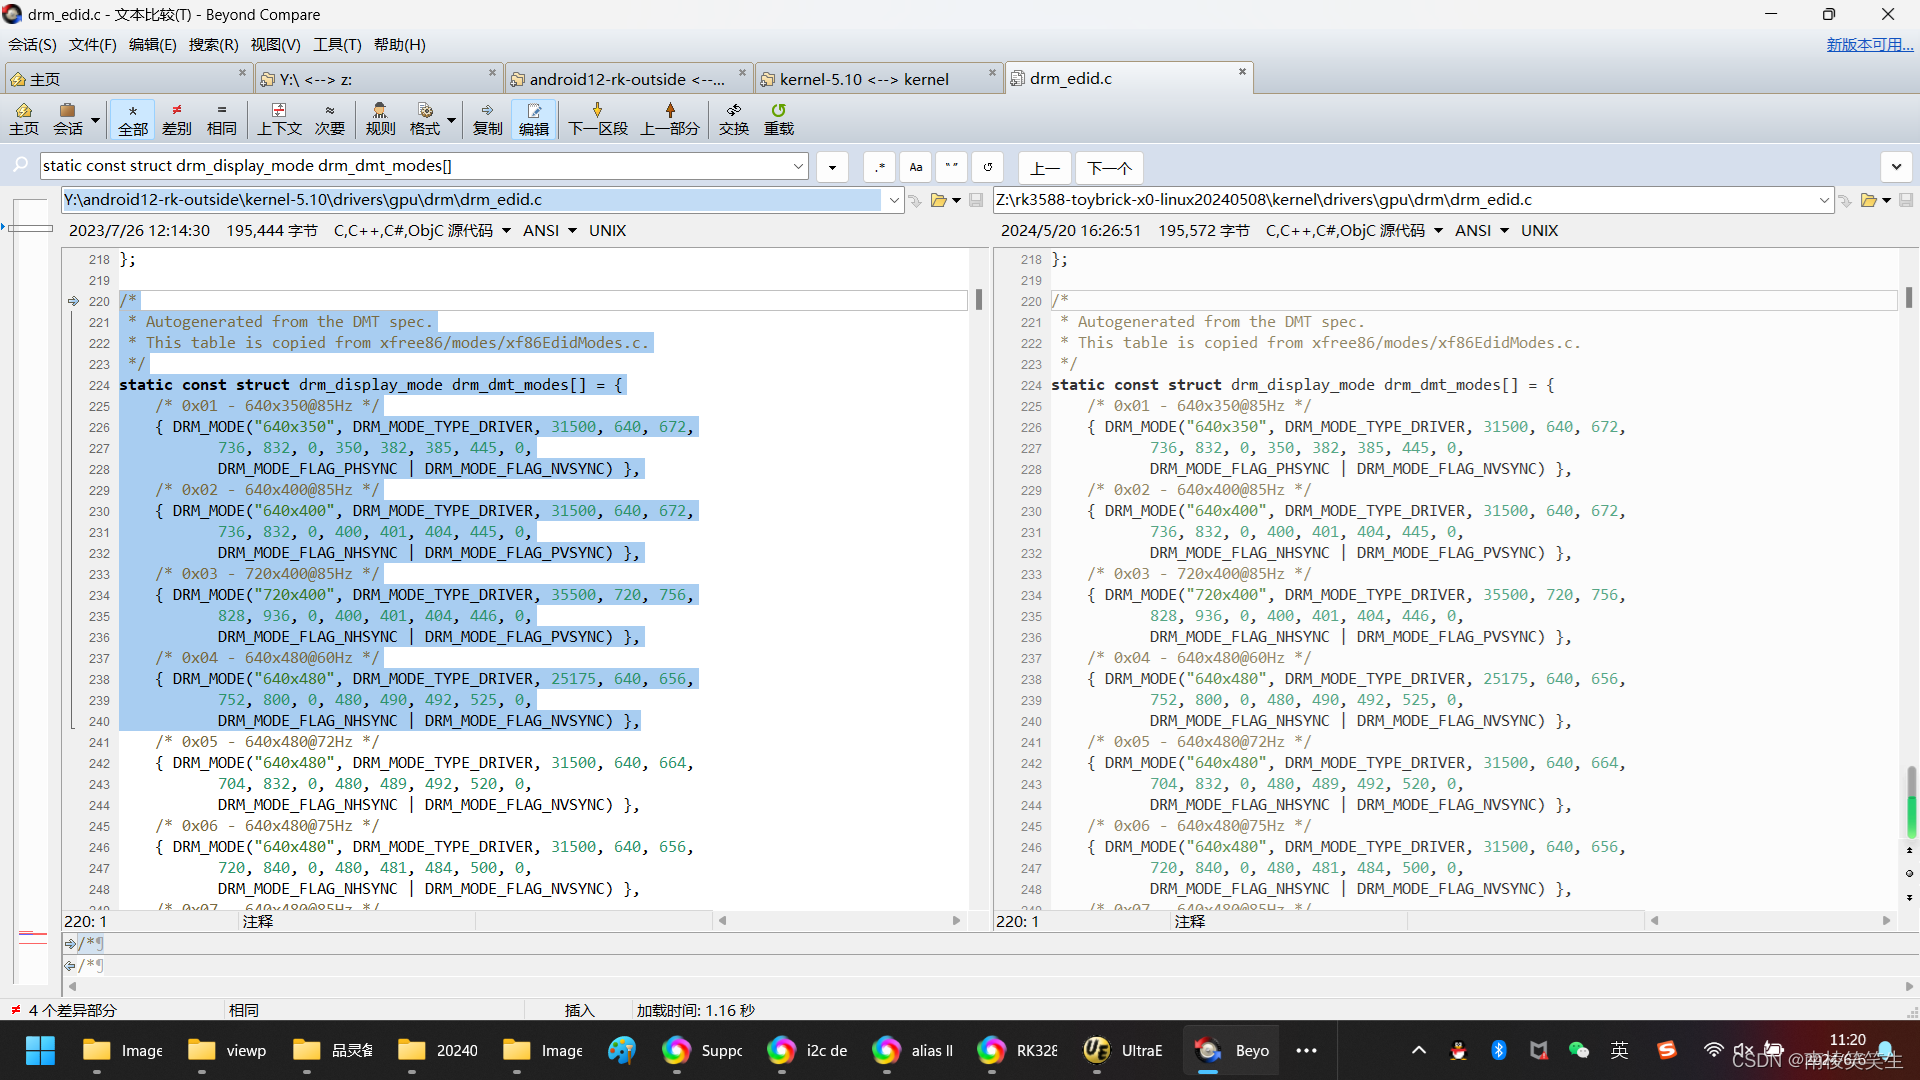Switch to the kernel-5.10 <--> kernel tab
This screenshot has height=1080, width=1920.
(877, 79)
